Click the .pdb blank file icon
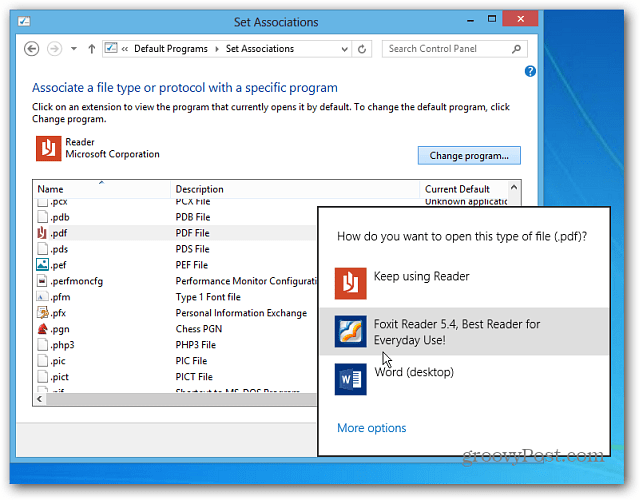640x500 pixels. point(42,217)
